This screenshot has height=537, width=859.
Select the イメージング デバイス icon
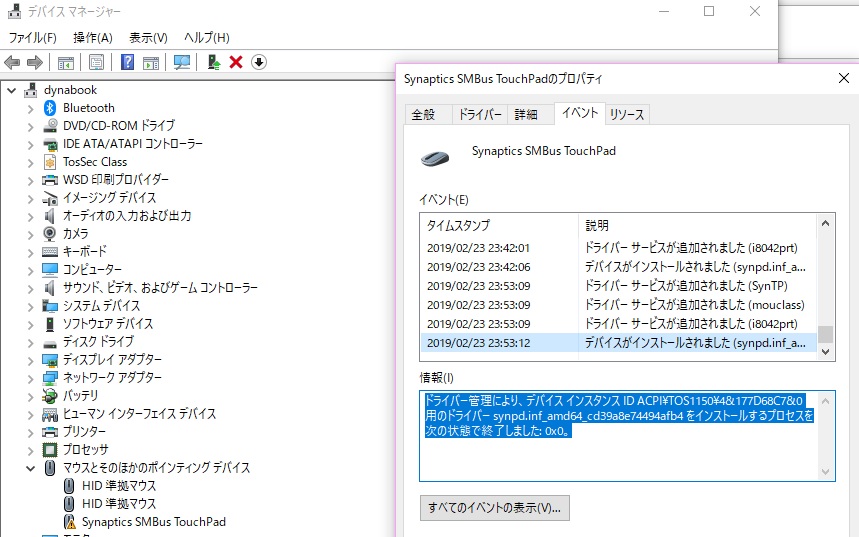pyautogui.click(x=50, y=198)
